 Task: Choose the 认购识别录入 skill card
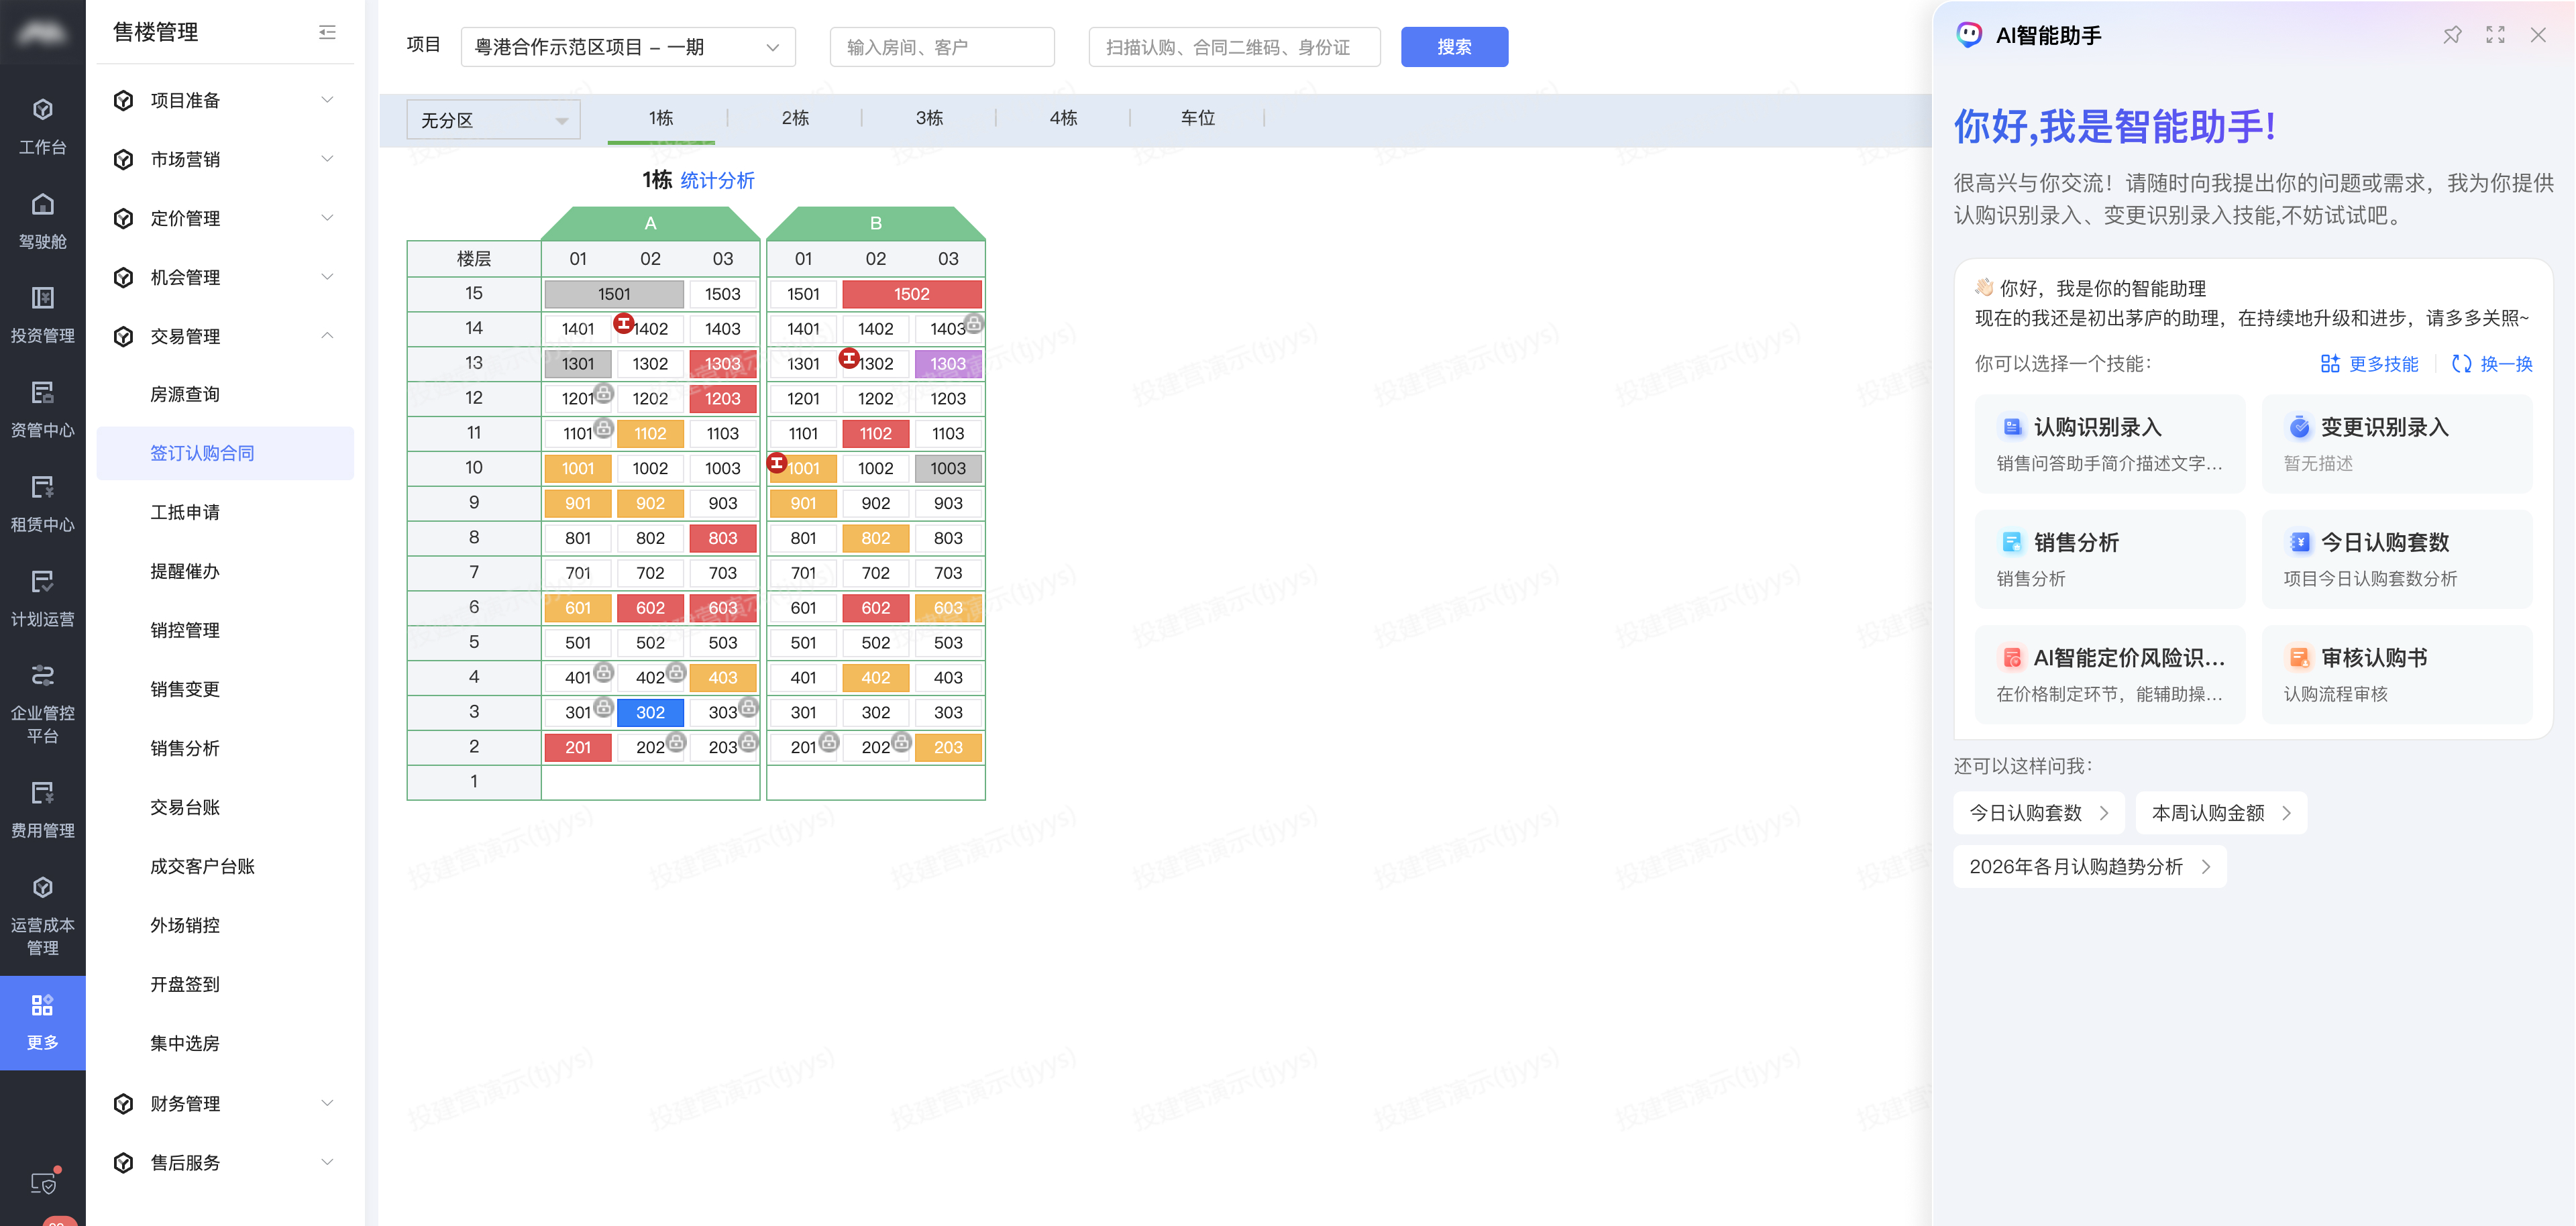point(2110,443)
